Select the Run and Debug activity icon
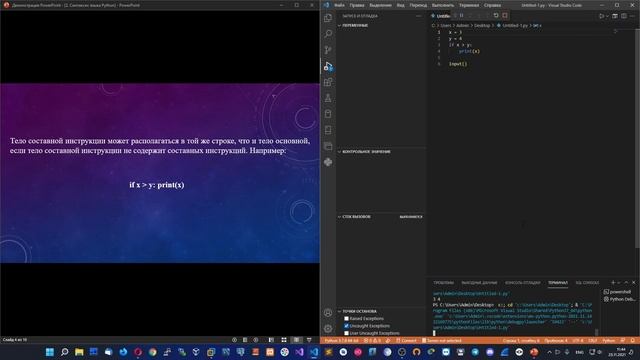 tap(328, 66)
